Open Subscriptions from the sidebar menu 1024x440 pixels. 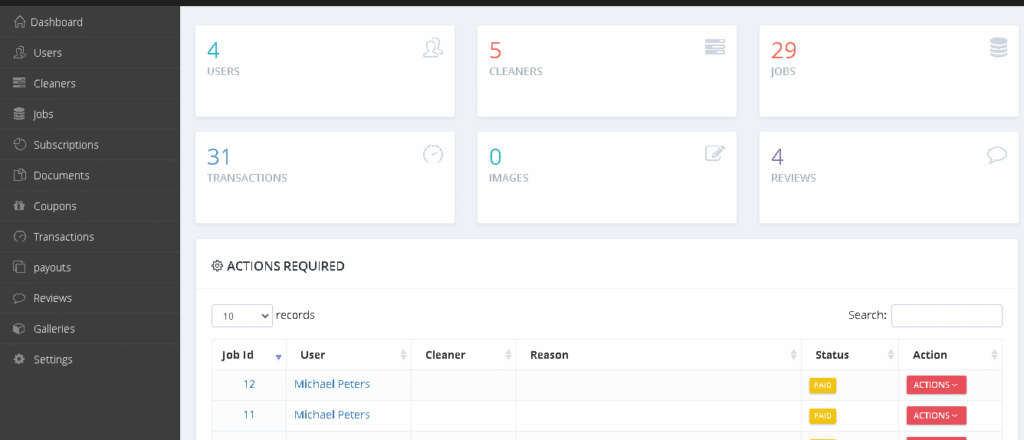point(66,145)
